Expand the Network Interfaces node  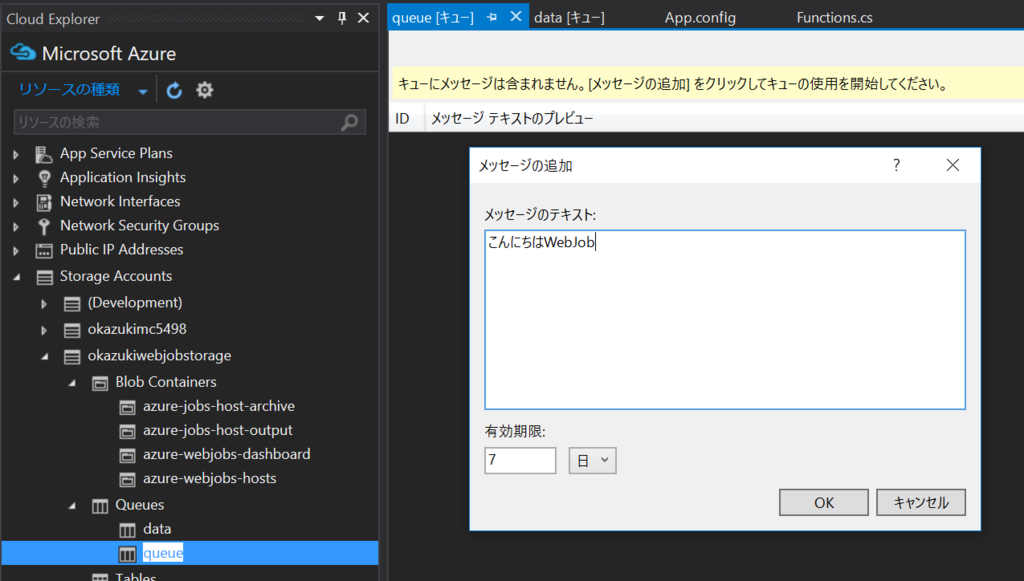16,202
